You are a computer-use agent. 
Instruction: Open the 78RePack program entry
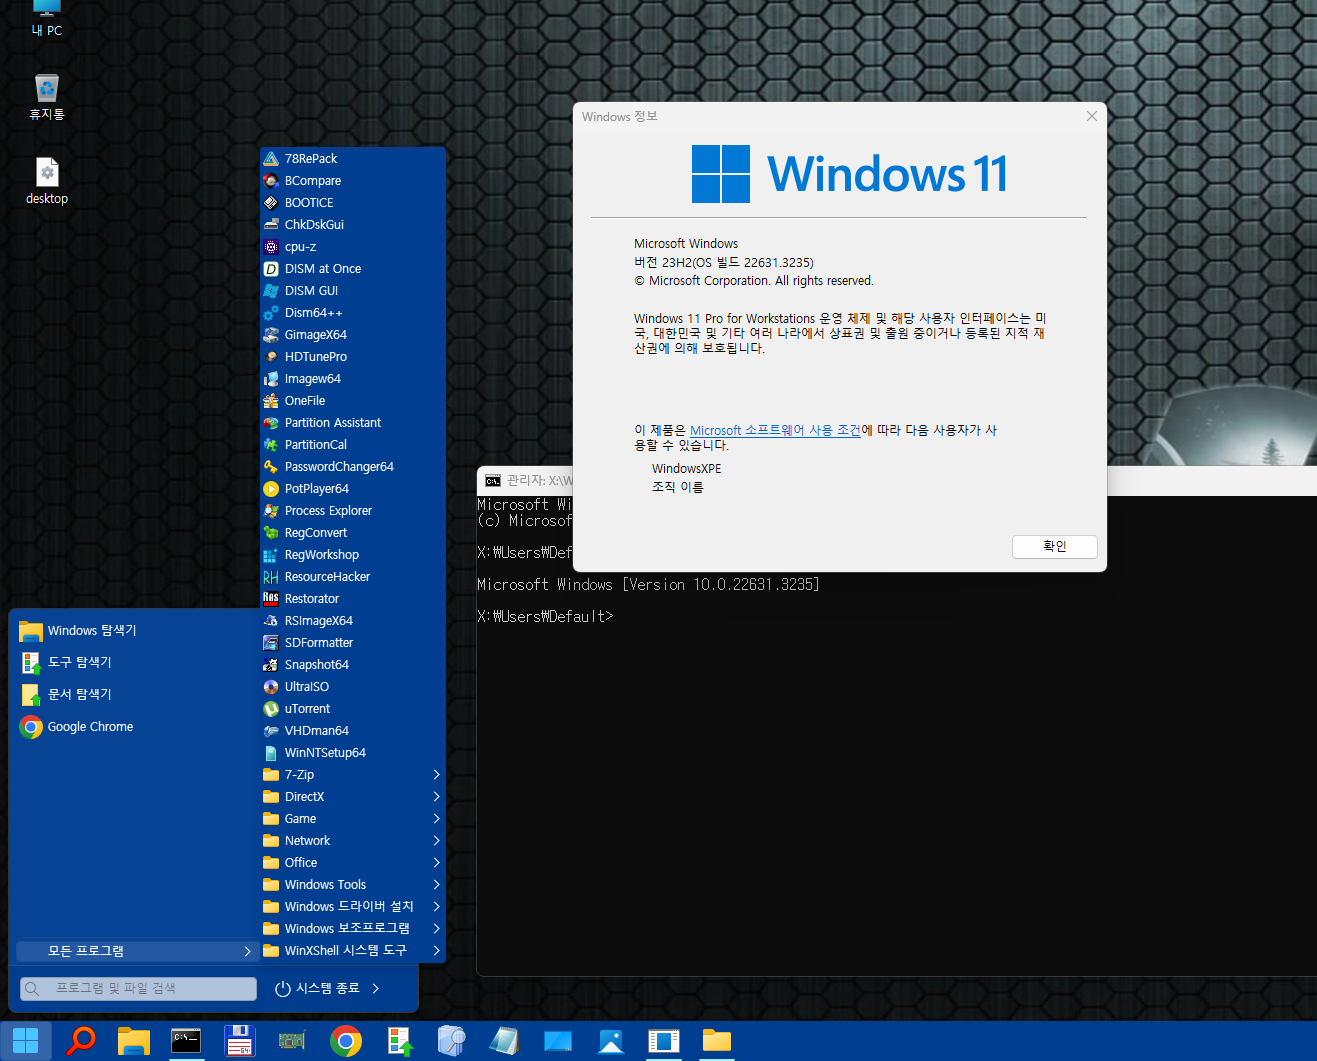click(352, 158)
